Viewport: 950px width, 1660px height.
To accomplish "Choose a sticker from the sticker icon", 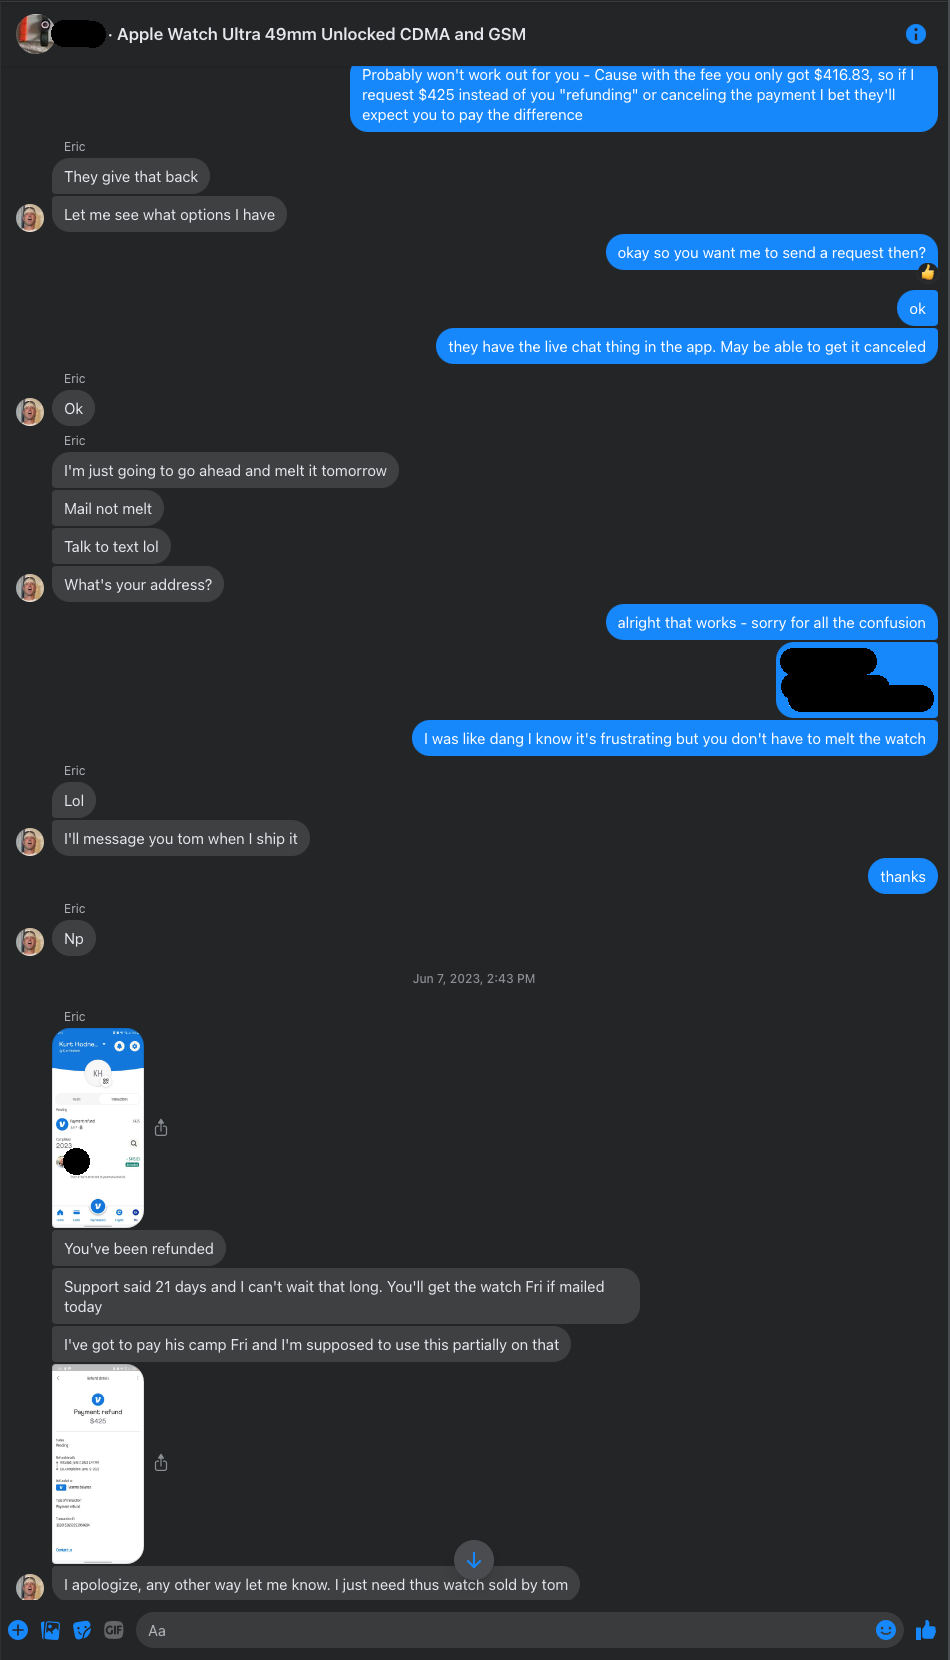I will [82, 1630].
